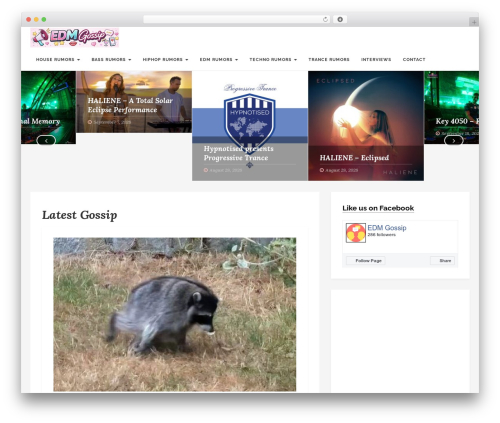The height and width of the screenshot is (423, 500).
Task: Expand the Bass Rumors dropdown arrow
Action: pyautogui.click(x=130, y=60)
